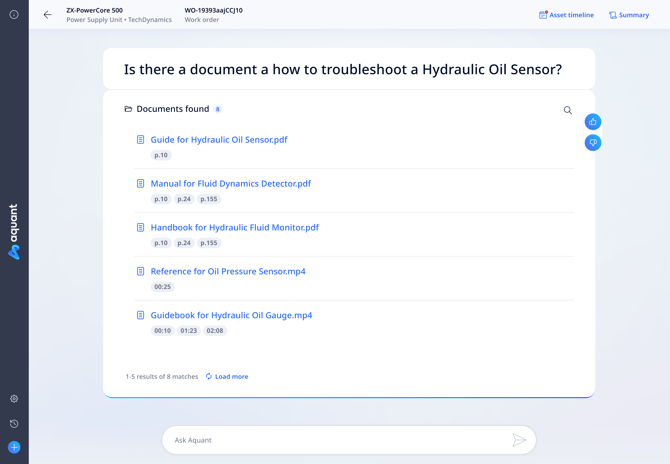Open the Asset timeline view
This screenshot has height=464, width=670.
[566, 15]
